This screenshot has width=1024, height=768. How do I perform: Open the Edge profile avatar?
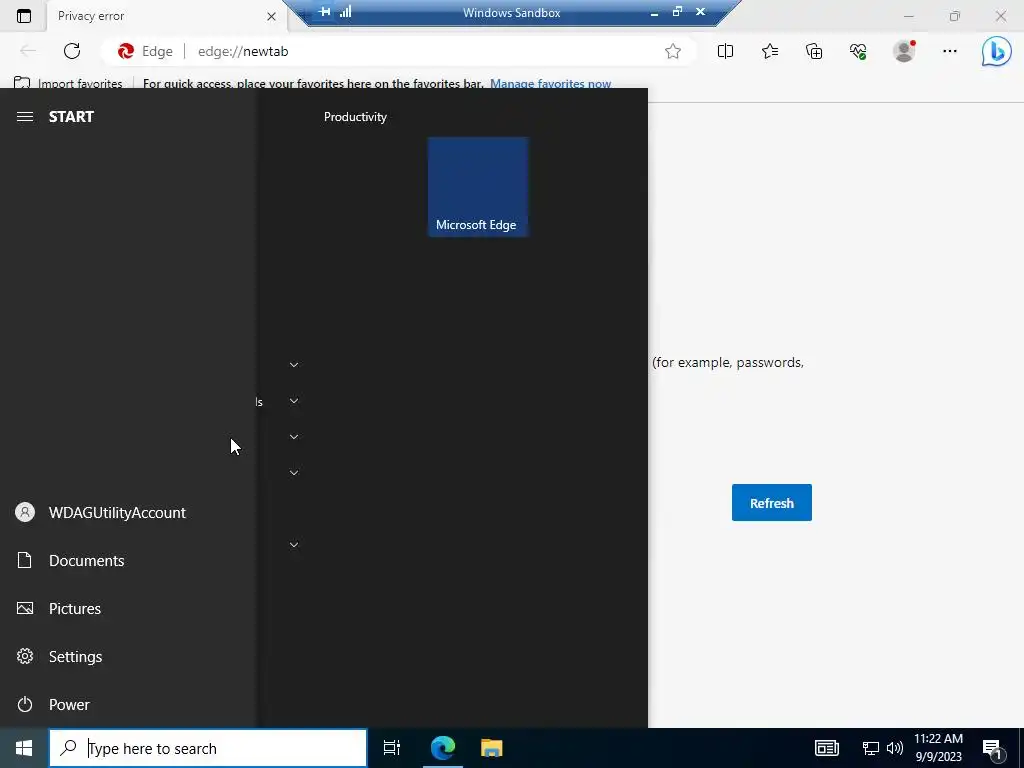(x=904, y=52)
